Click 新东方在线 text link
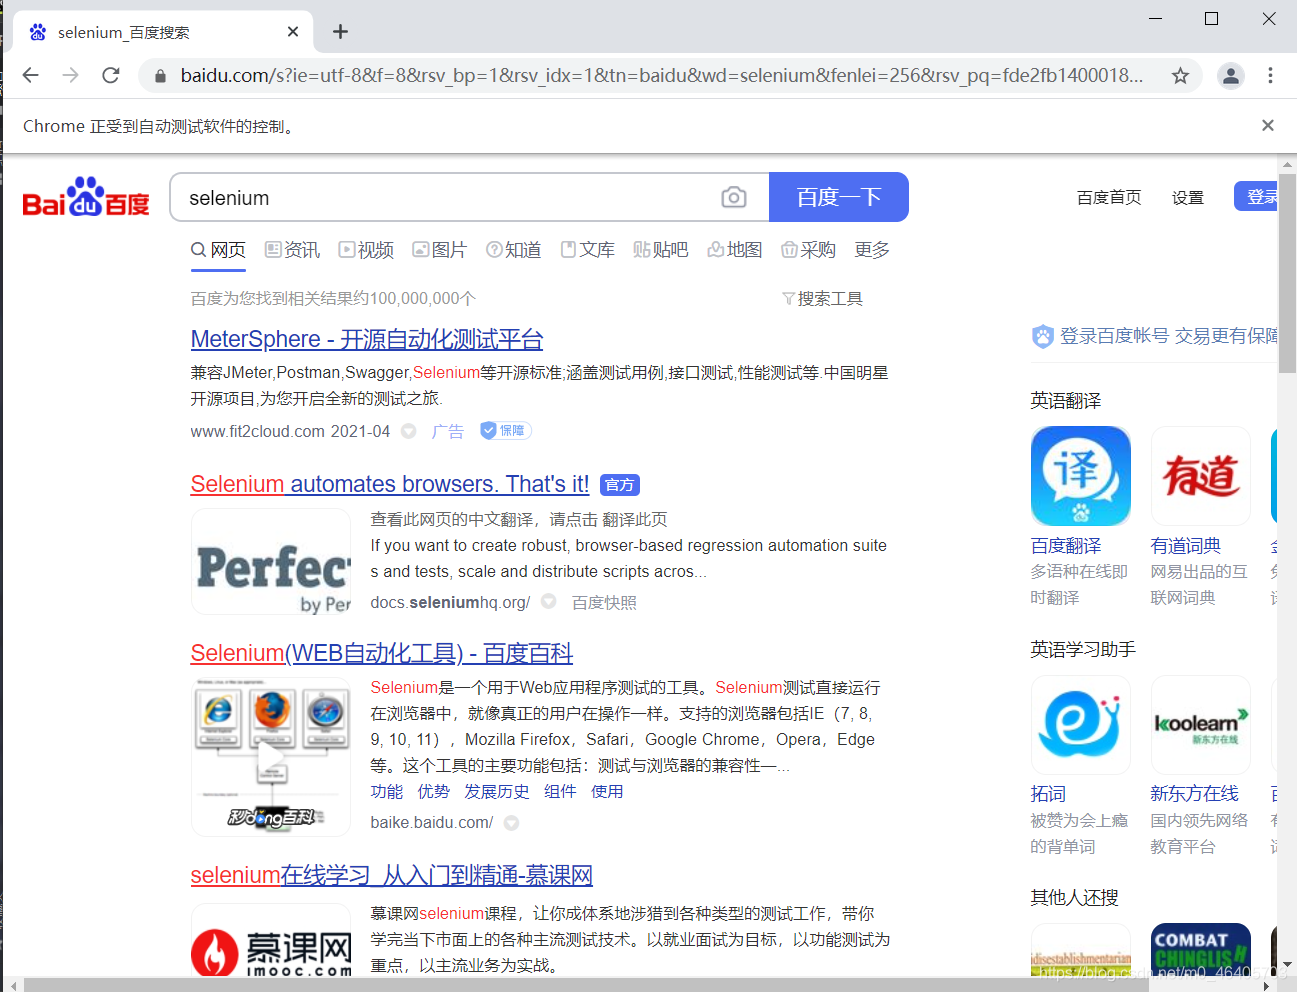Viewport: 1297px width, 992px height. click(1195, 794)
